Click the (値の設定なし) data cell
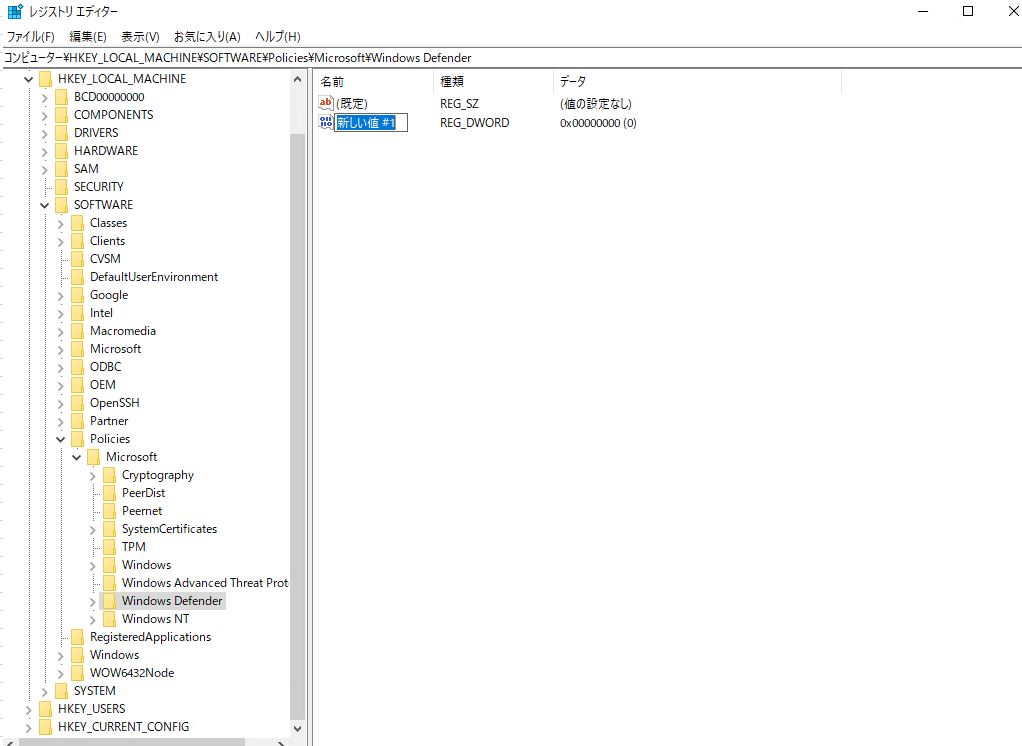The height and width of the screenshot is (746, 1022). point(596,104)
